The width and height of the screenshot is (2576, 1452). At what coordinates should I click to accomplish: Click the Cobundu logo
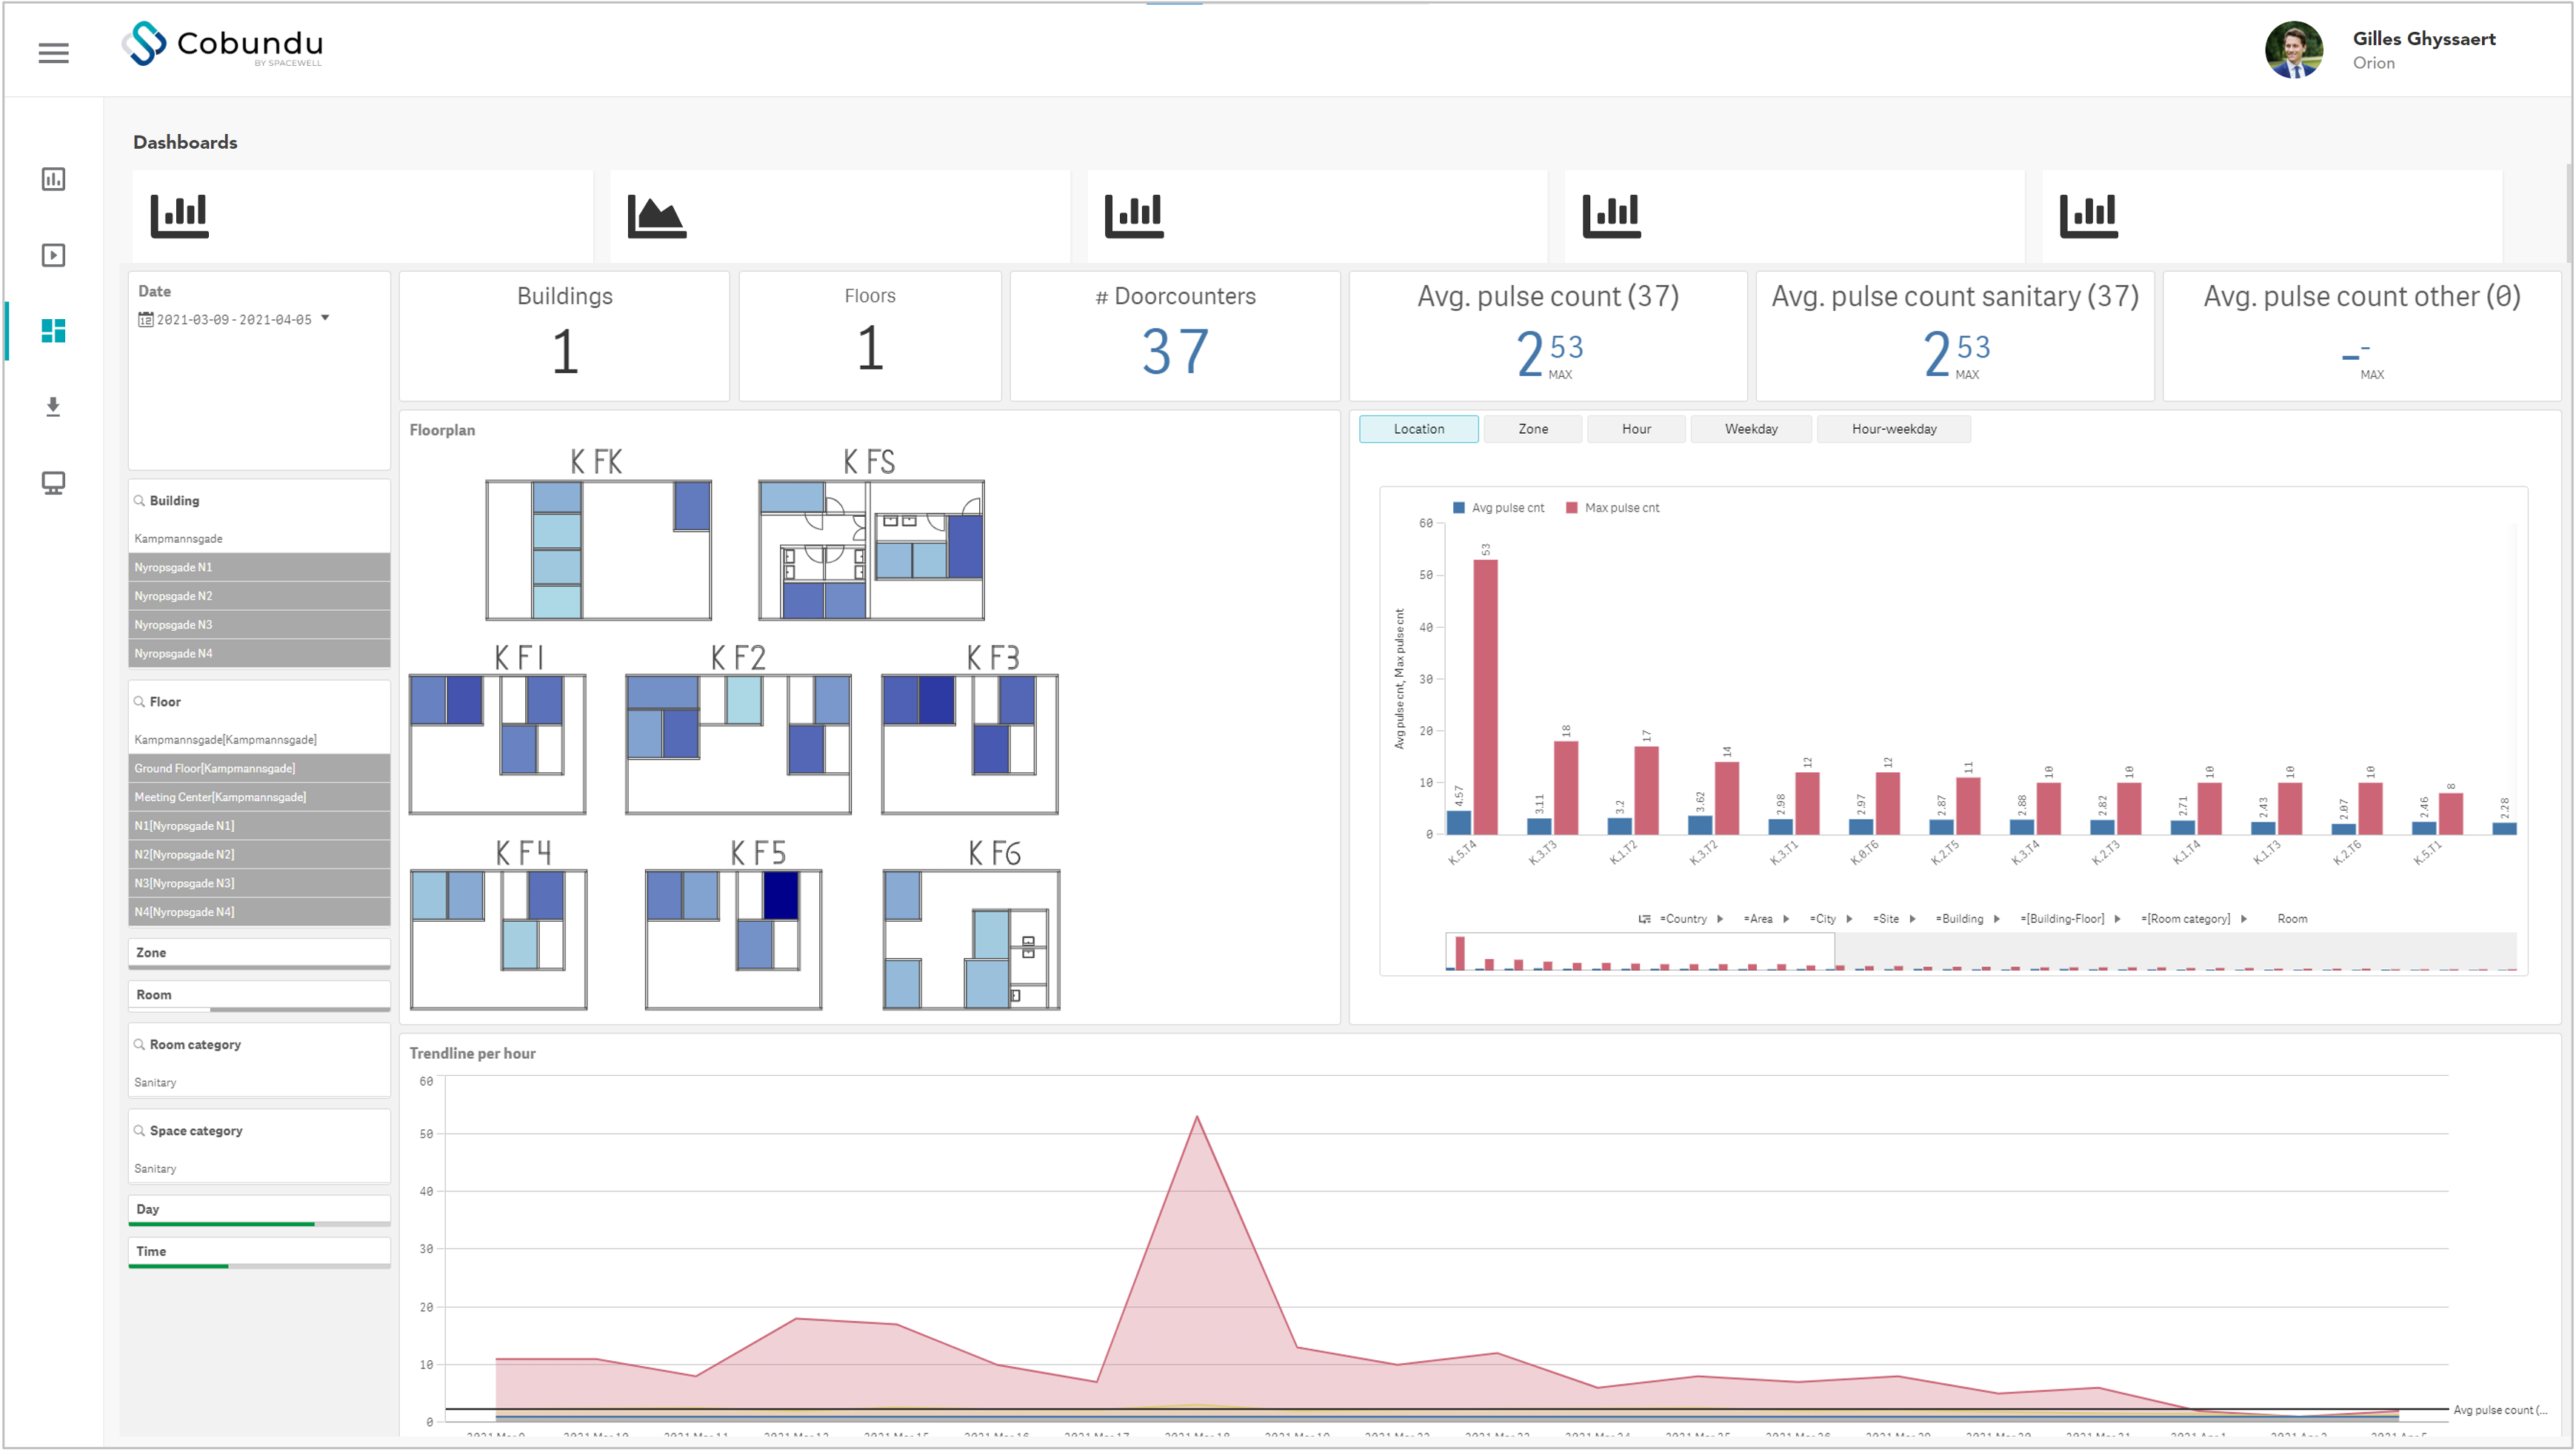click(x=223, y=44)
